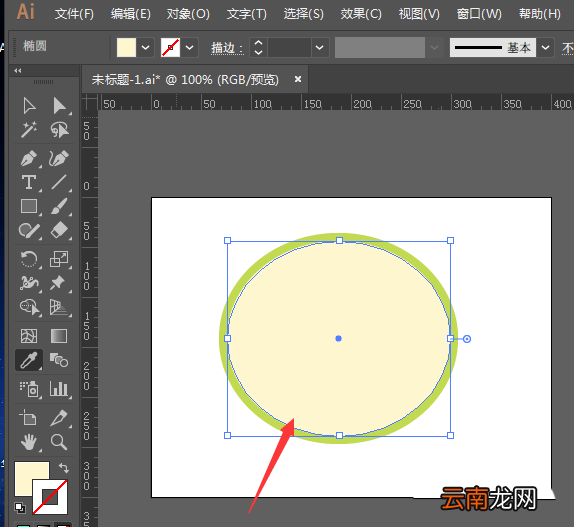Adjust the stroke weight stepper arrows
This screenshot has width=574, height=527.
point(258,48)
